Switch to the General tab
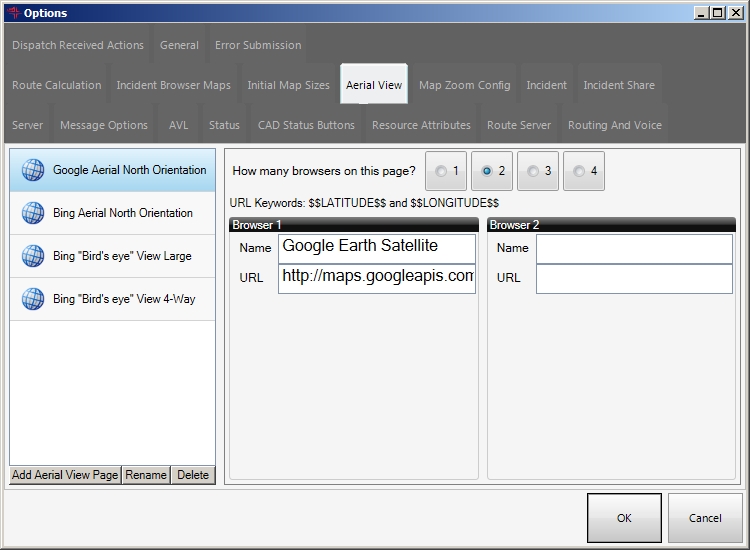The width and height of the screenshot is (750, 550). (179, 45)
